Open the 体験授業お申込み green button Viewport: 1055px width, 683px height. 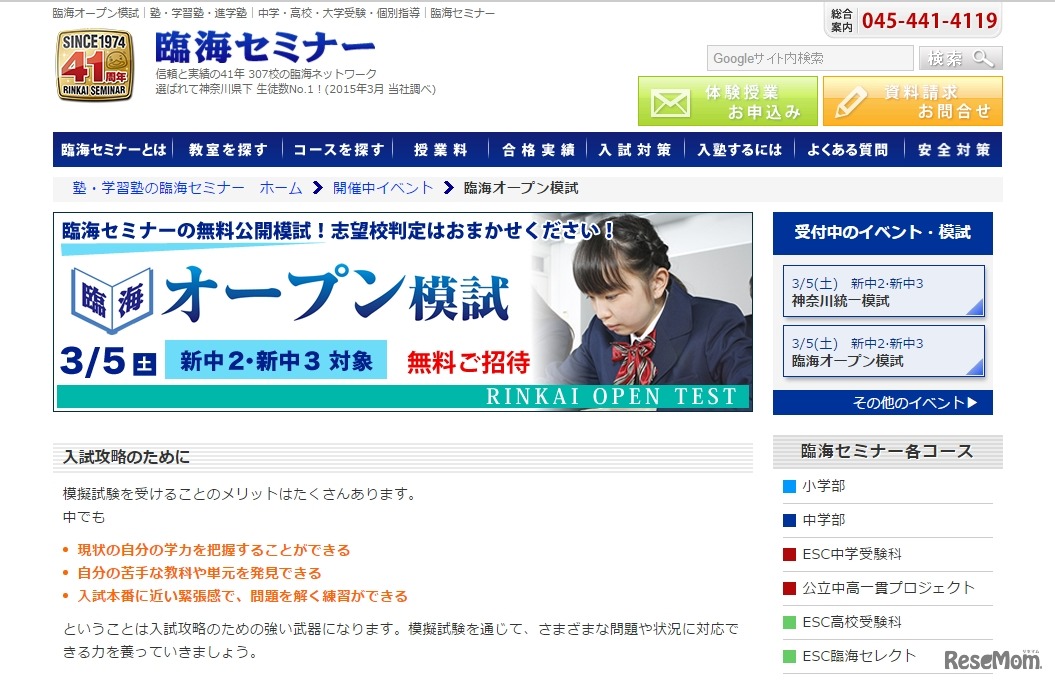coord(727,101)
